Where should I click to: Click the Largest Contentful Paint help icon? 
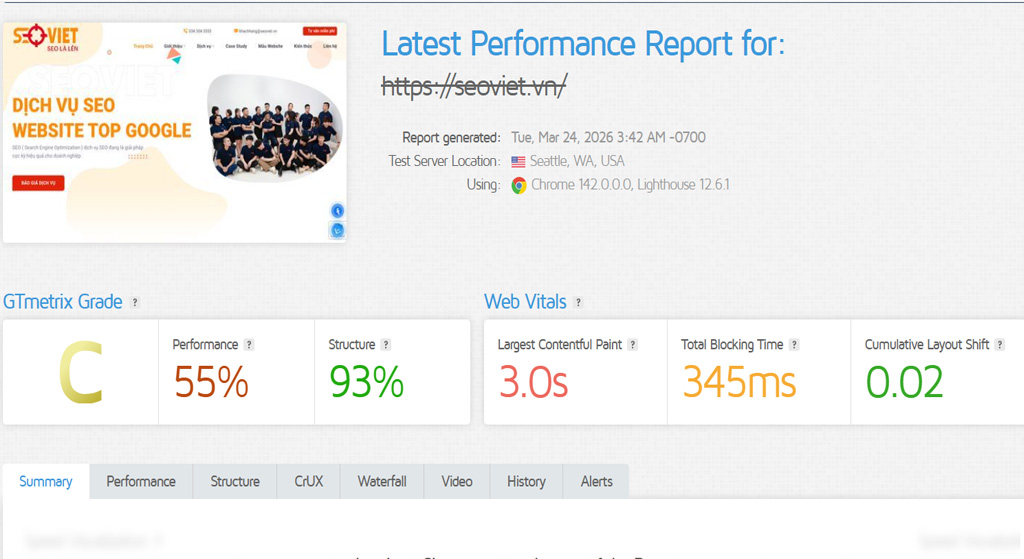633,345
